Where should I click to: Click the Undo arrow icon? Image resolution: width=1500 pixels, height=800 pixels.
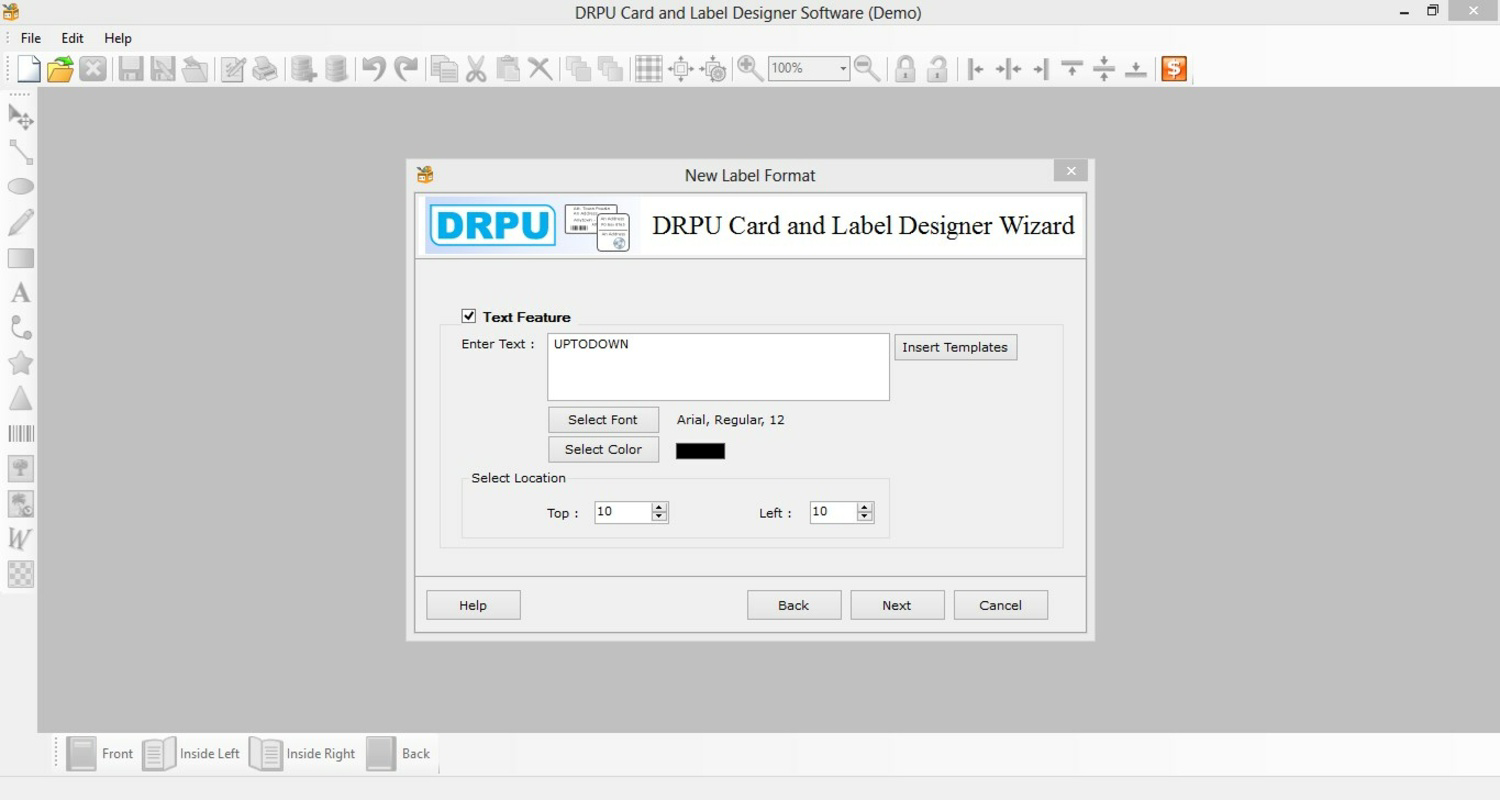click(373, 68)
